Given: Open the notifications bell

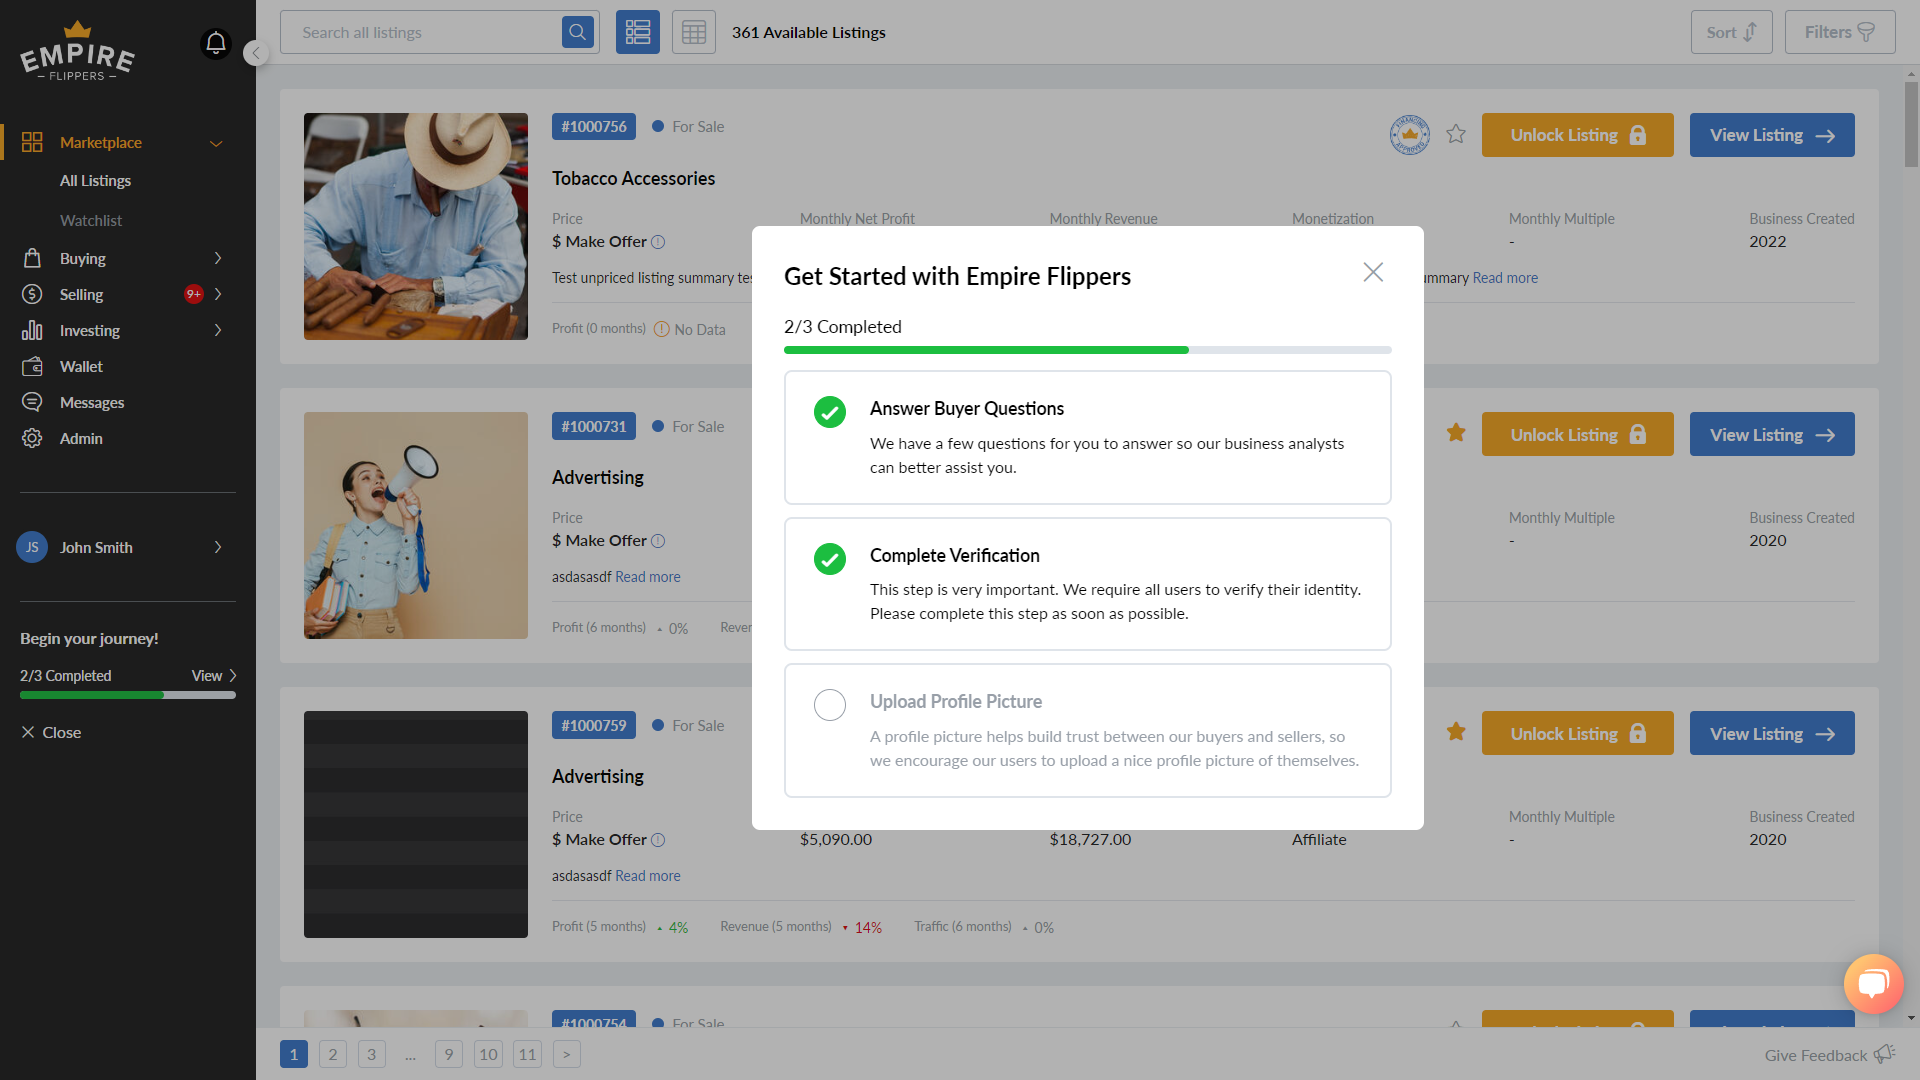Looking at the screenshot, I should 215,44.
